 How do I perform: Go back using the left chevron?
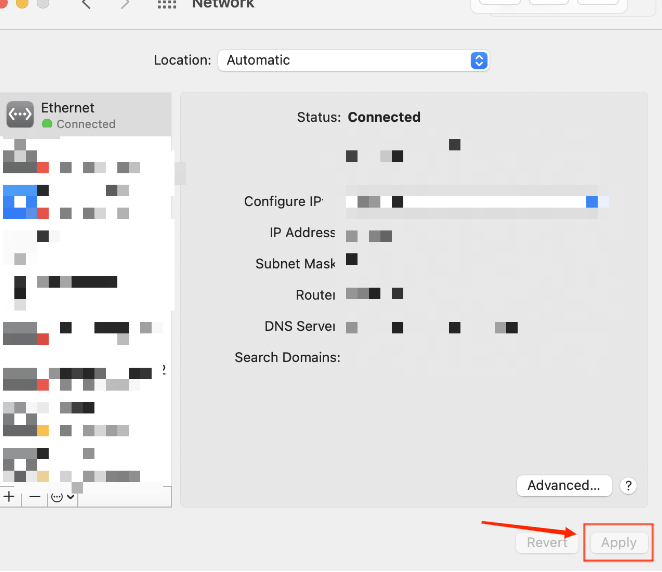(86, 4)
